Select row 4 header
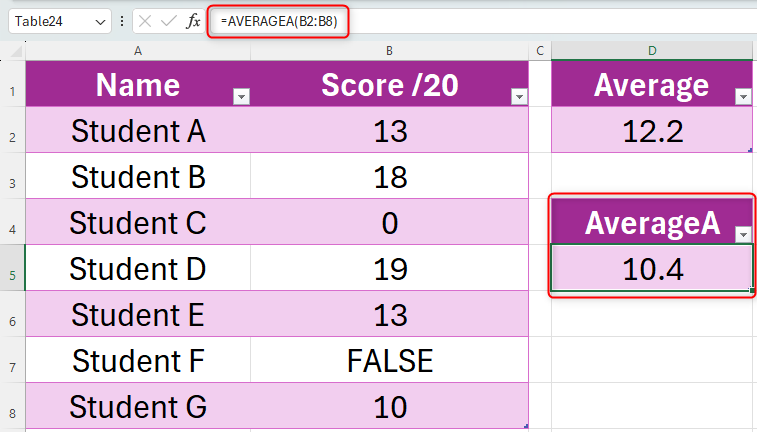 (x=13, y=222)
